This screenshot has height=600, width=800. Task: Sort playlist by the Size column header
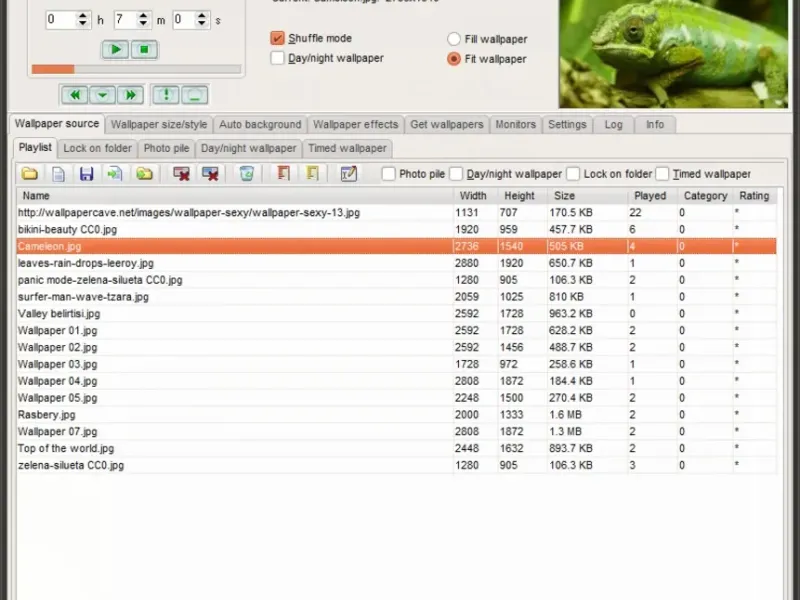click(587, 196)
